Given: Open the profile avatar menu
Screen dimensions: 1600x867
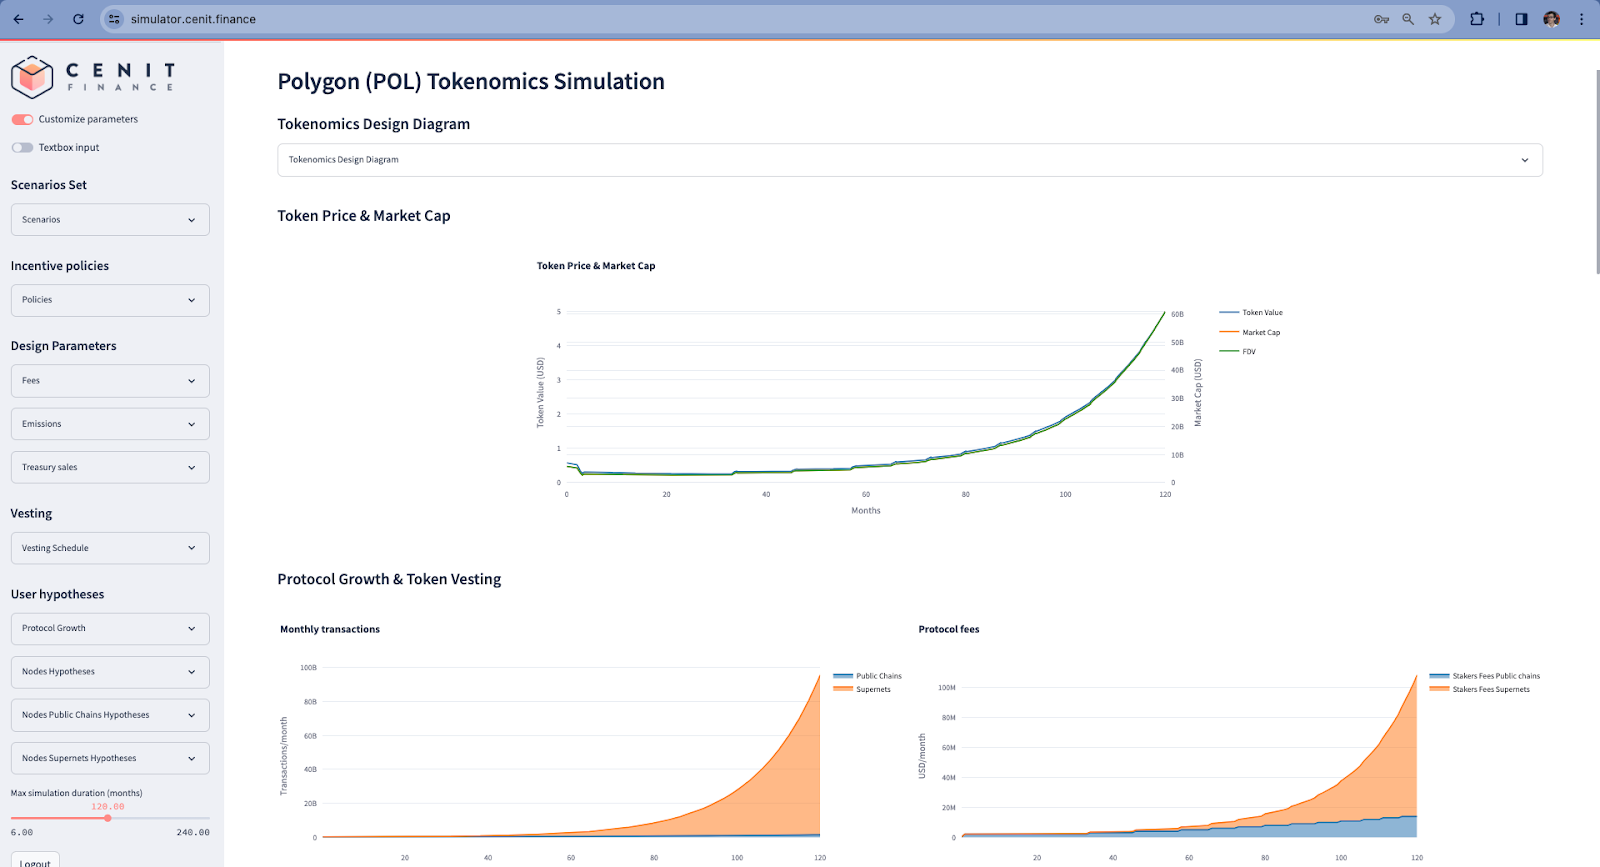Looking at the screenshot, I should tap(1551, 19).
